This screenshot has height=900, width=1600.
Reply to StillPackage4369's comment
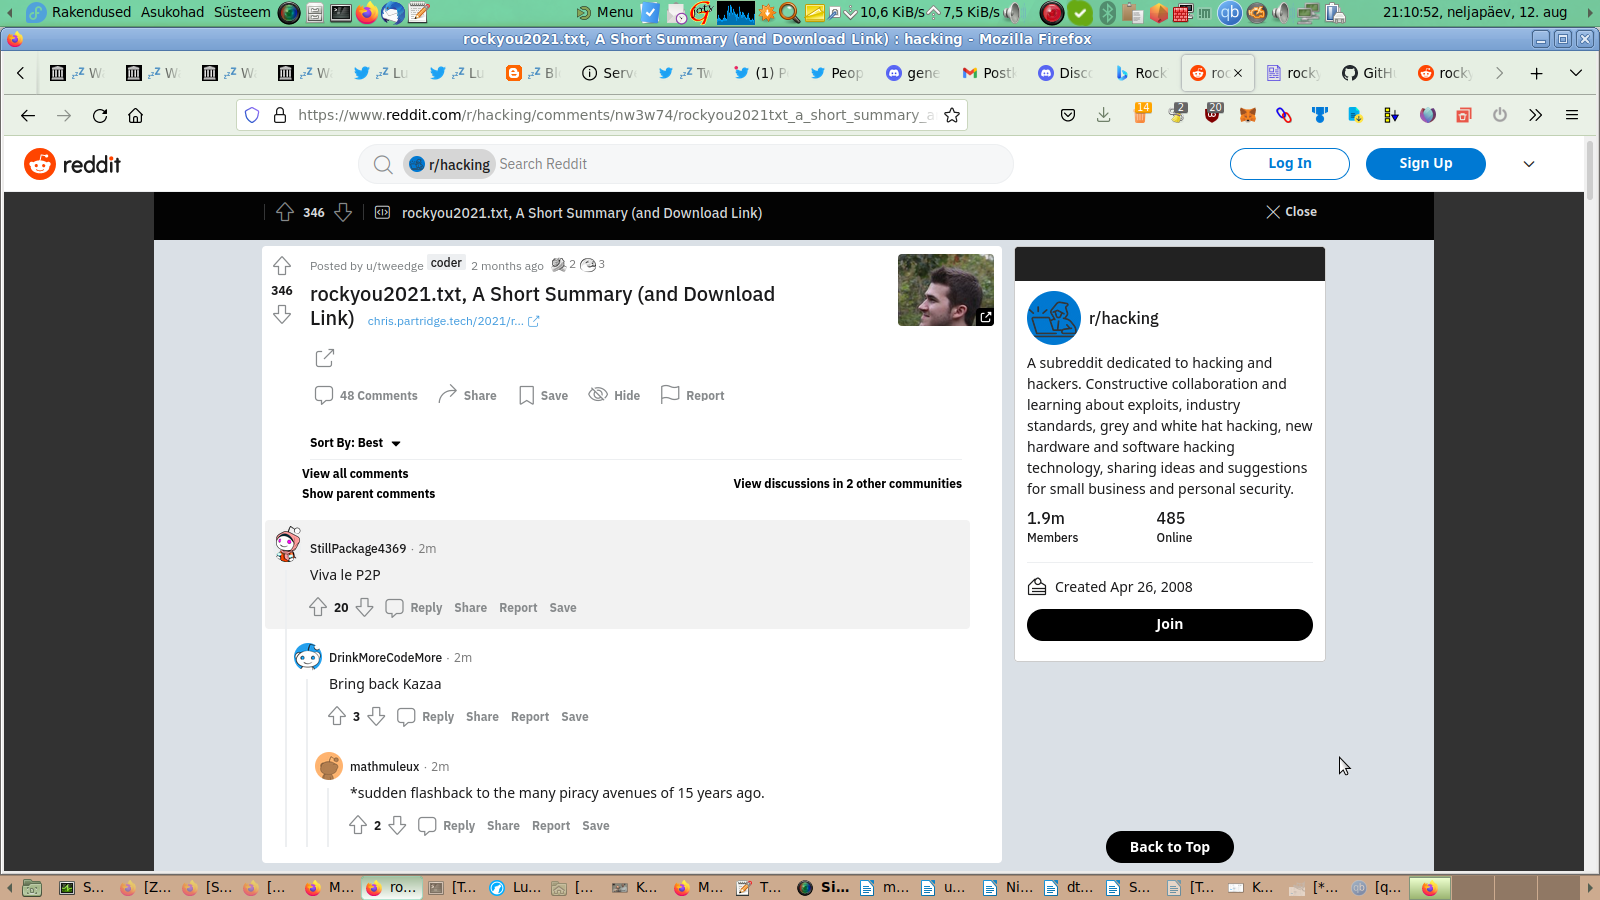pyautogui.click(x=414, y=607)
